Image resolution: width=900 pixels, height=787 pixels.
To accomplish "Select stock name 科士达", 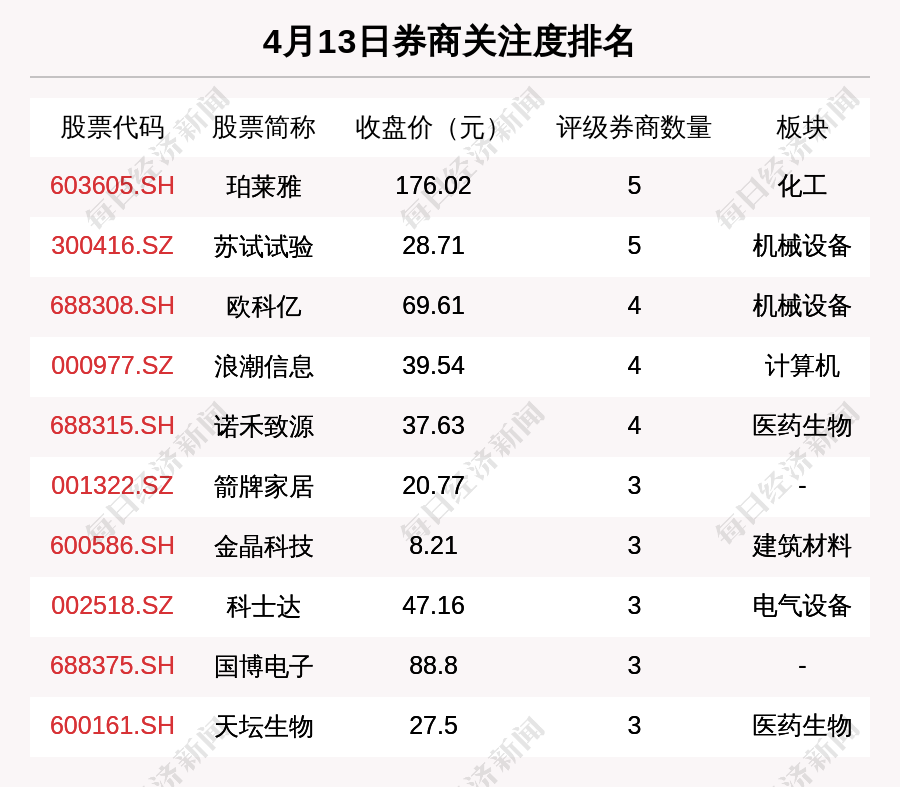I will point(263,606).
